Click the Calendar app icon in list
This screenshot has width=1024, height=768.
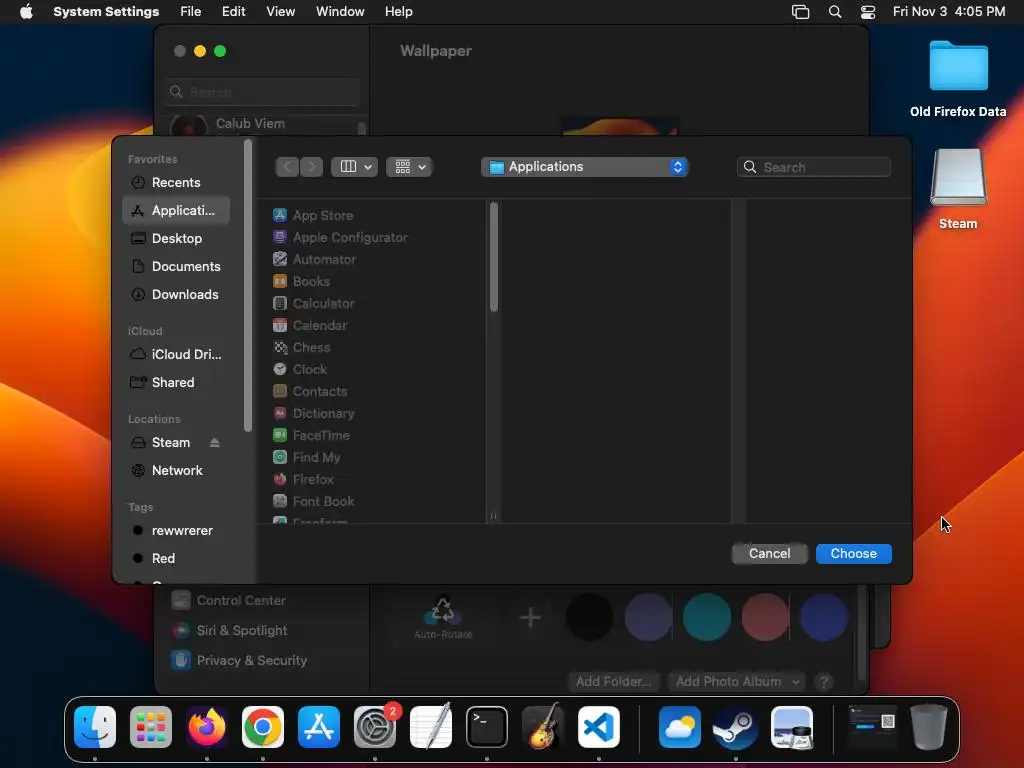[280, 325]
